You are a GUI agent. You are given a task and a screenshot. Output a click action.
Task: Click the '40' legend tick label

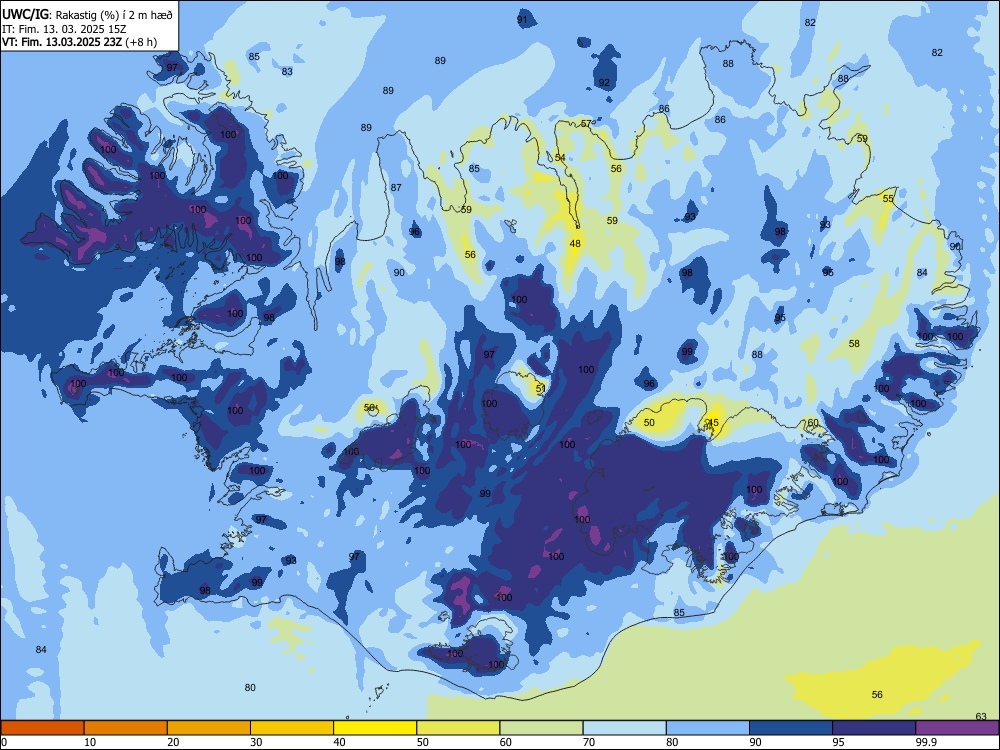tap(340, 742)
